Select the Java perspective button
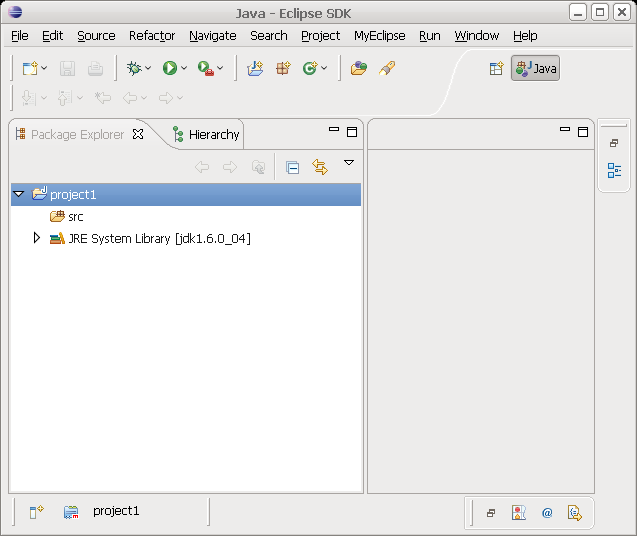 pos(536,68)
